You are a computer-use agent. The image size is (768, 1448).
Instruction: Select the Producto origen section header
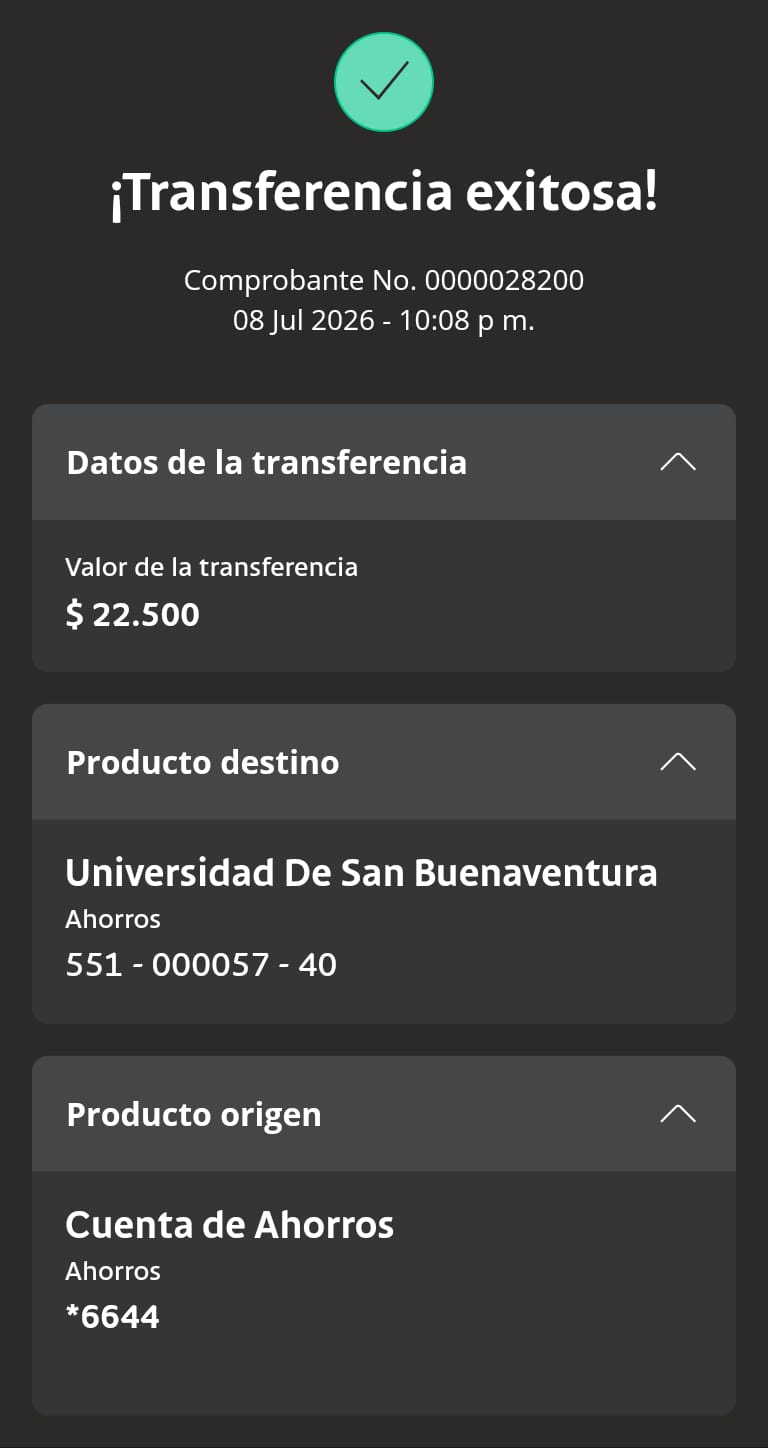click(x=384, y=1114)
